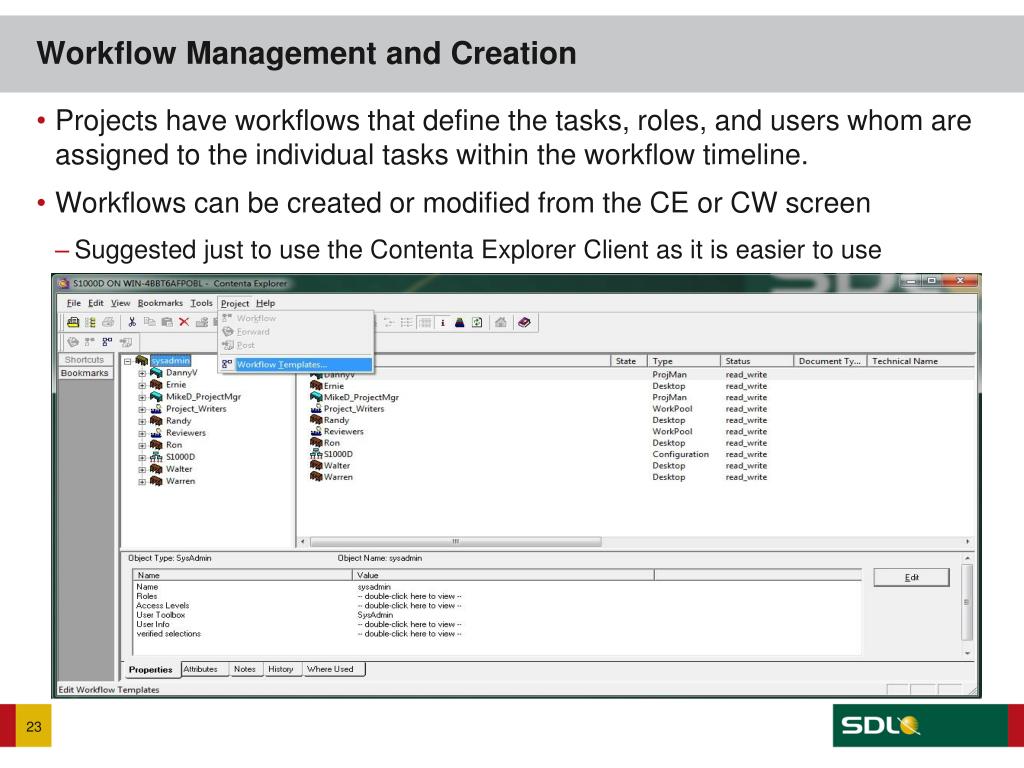The image size is (1024, 768).
Task: Click the 'Access Levels' property row
Action: pyautogui.click(x=496, y=605)
